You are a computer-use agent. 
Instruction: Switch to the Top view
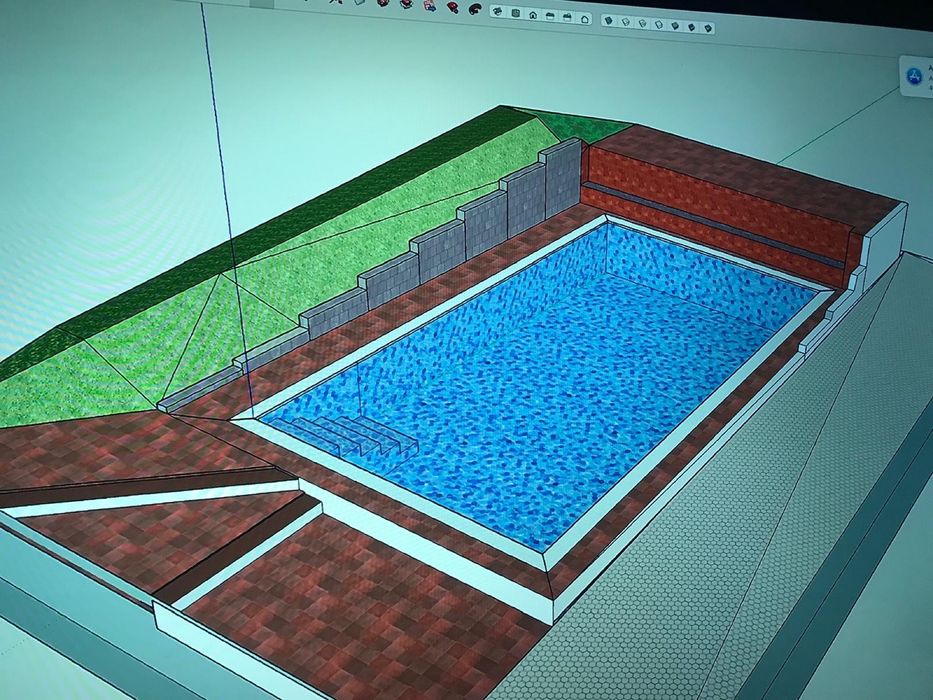coord(516,13)
